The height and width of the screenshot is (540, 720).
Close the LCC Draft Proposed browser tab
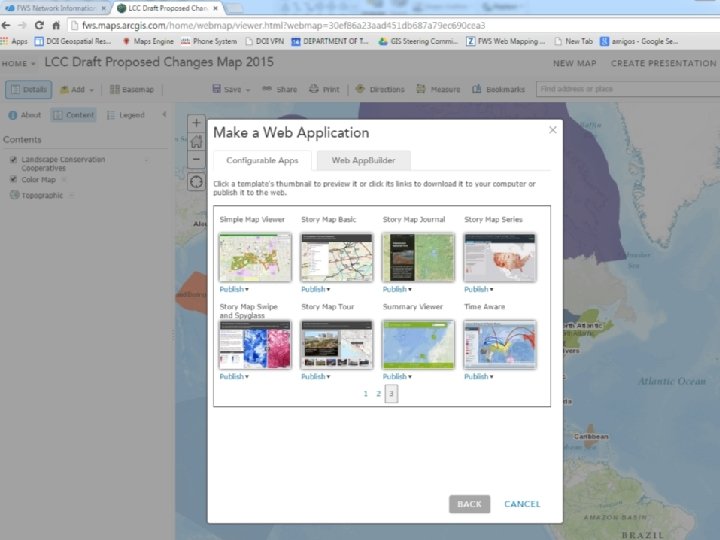coord(214,8)
